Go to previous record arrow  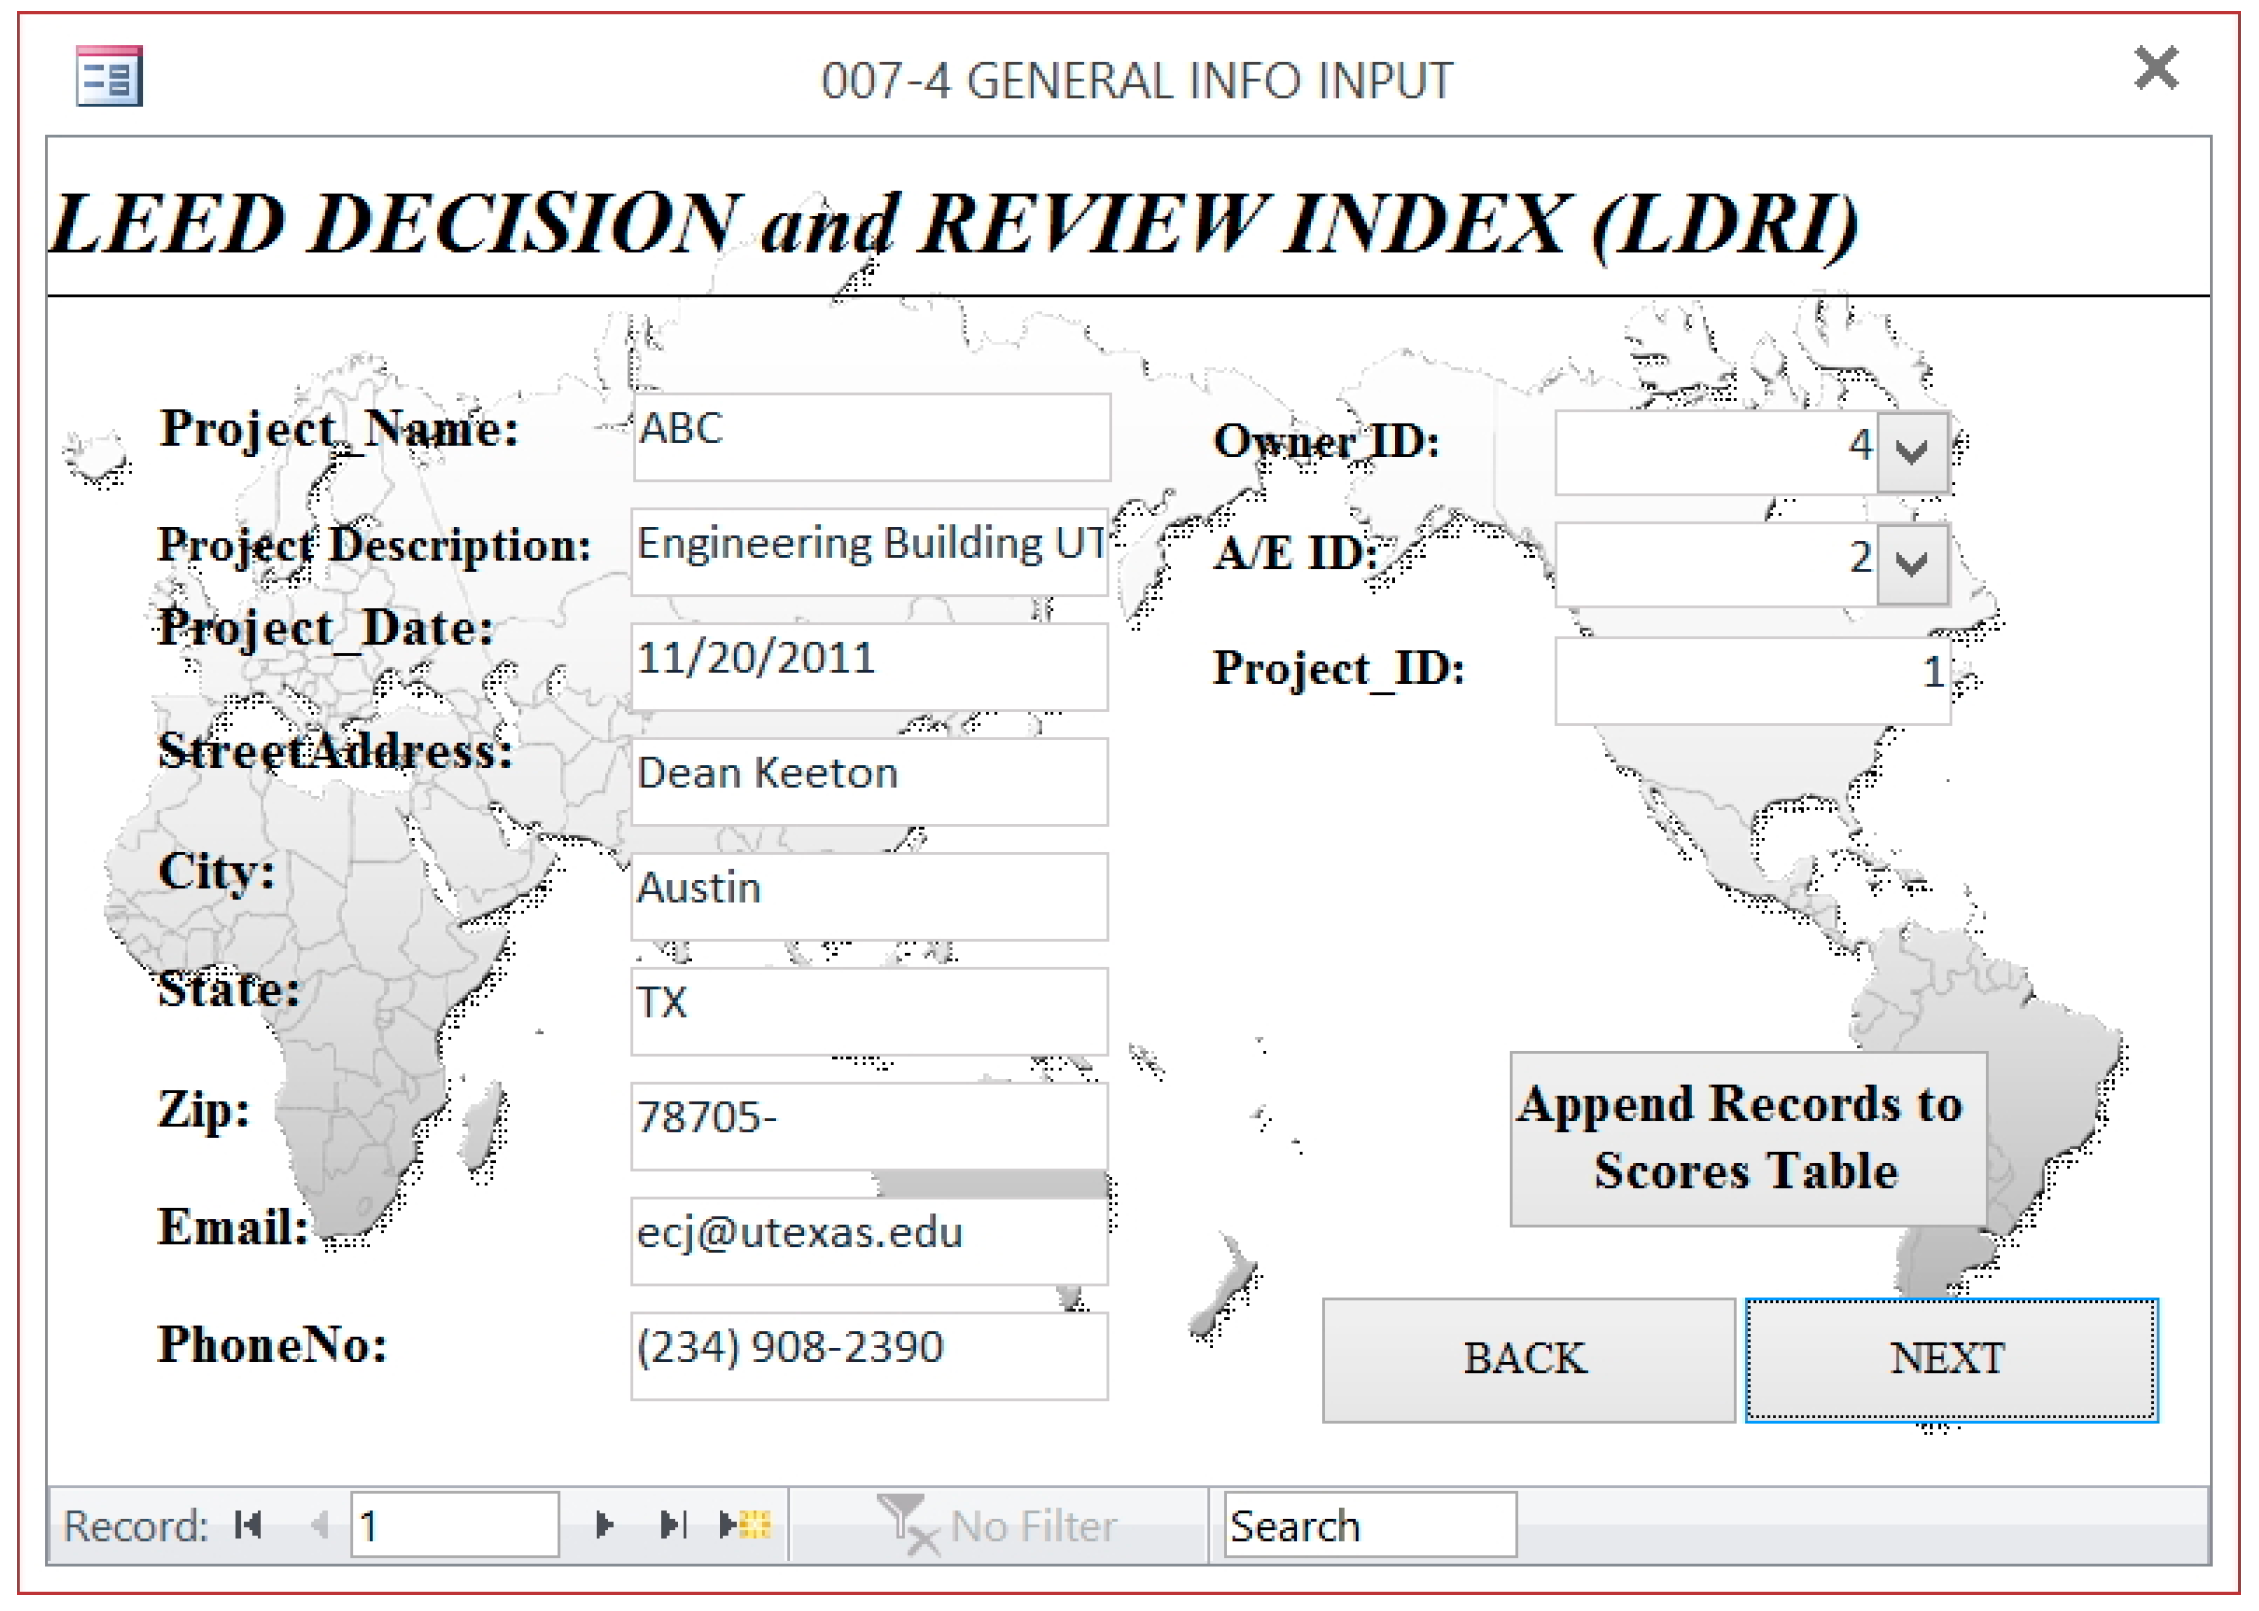pyautogui.click(x=320, y=1525)
